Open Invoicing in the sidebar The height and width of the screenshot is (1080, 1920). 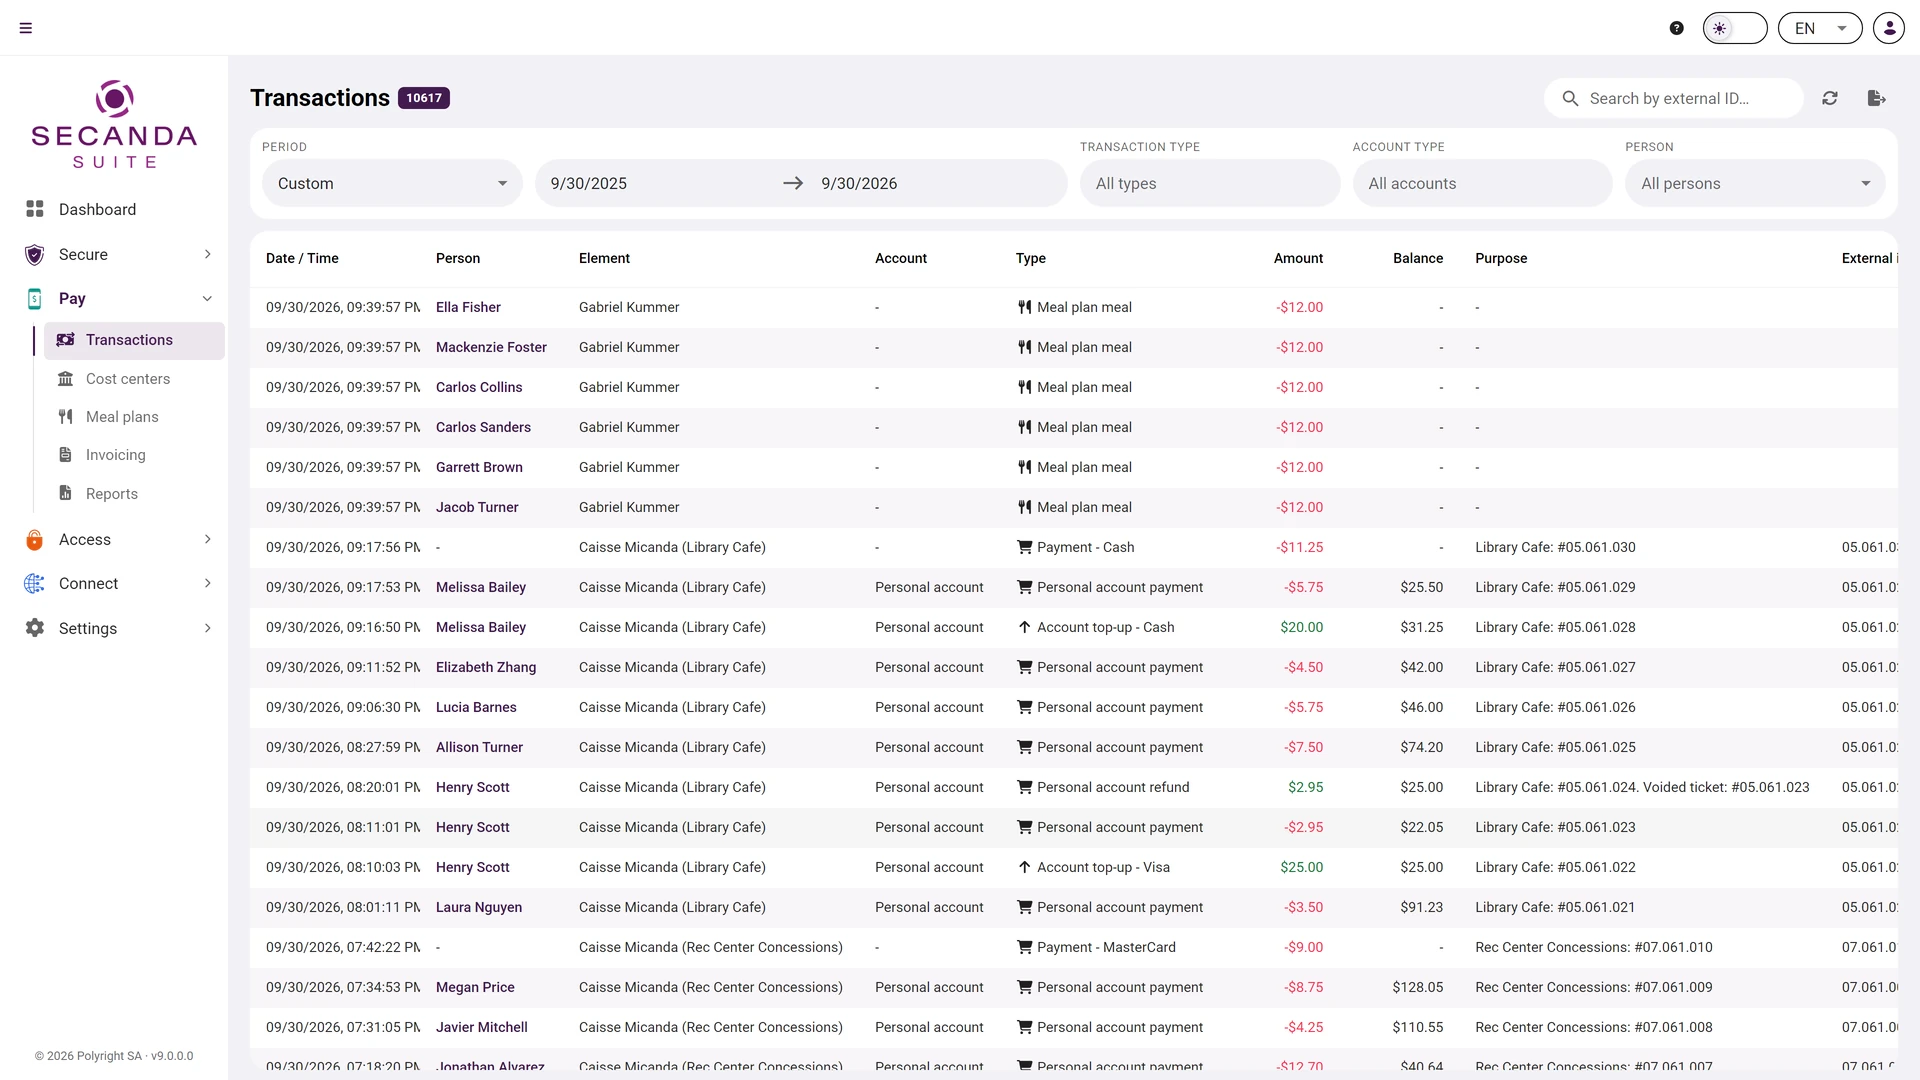[134, 455]
